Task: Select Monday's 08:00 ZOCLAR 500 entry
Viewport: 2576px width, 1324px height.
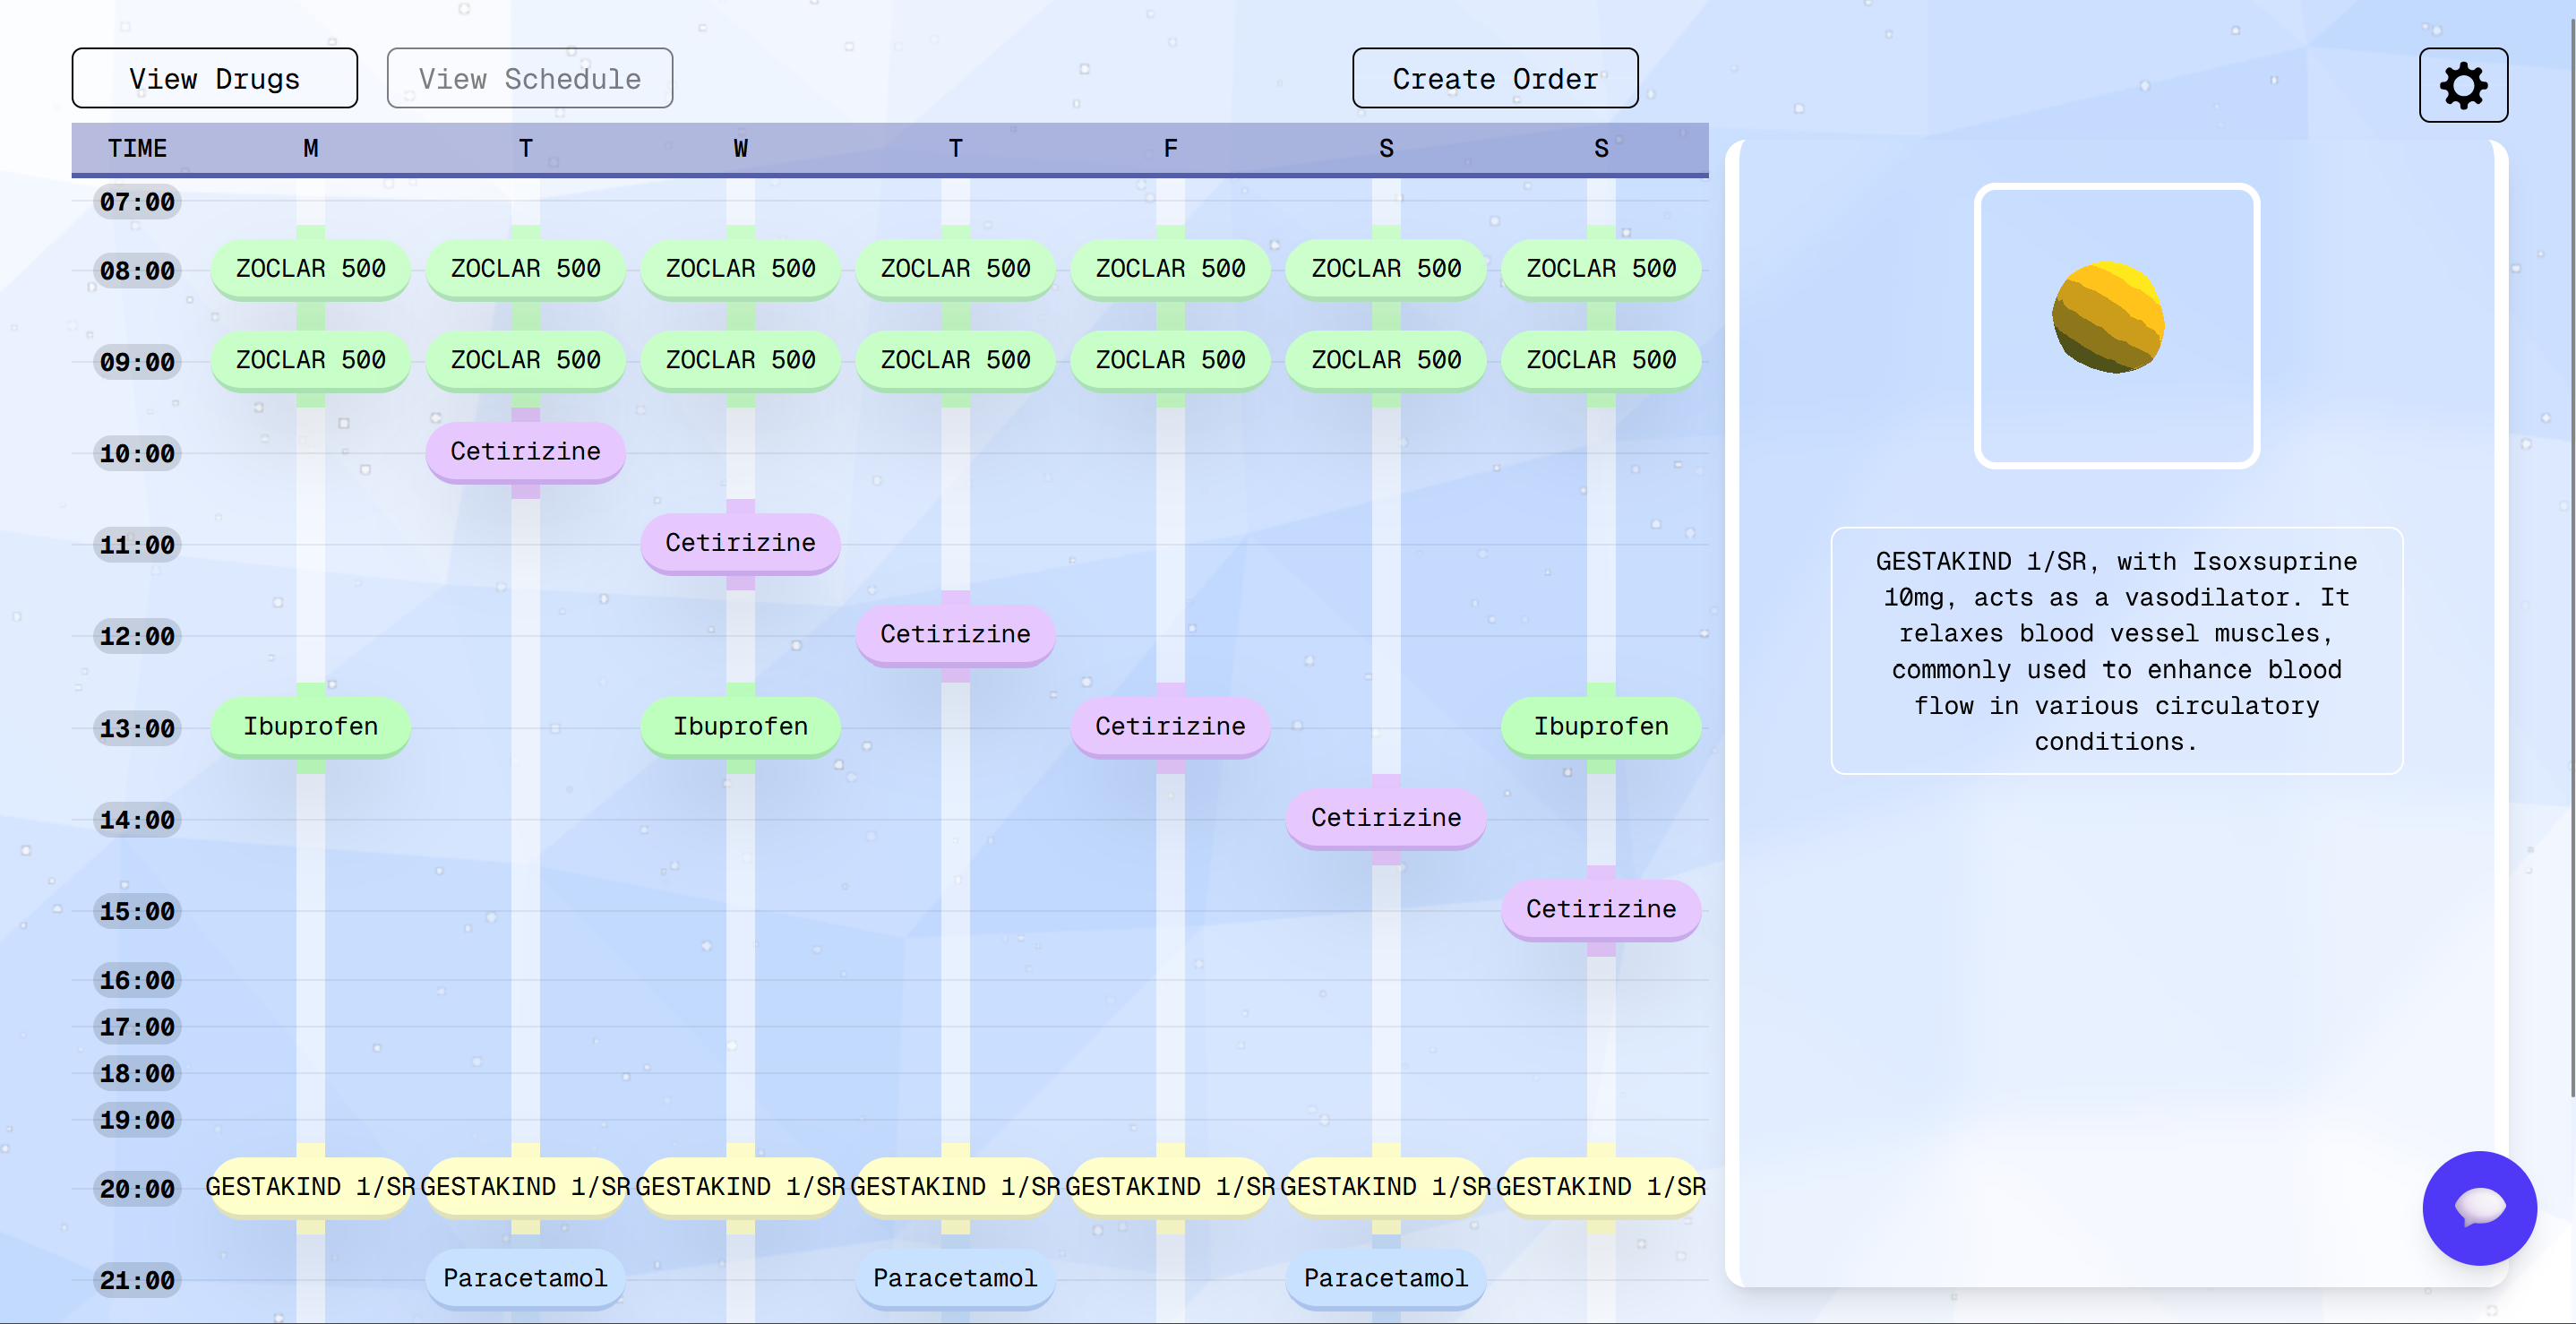Action: click(310, 268)
